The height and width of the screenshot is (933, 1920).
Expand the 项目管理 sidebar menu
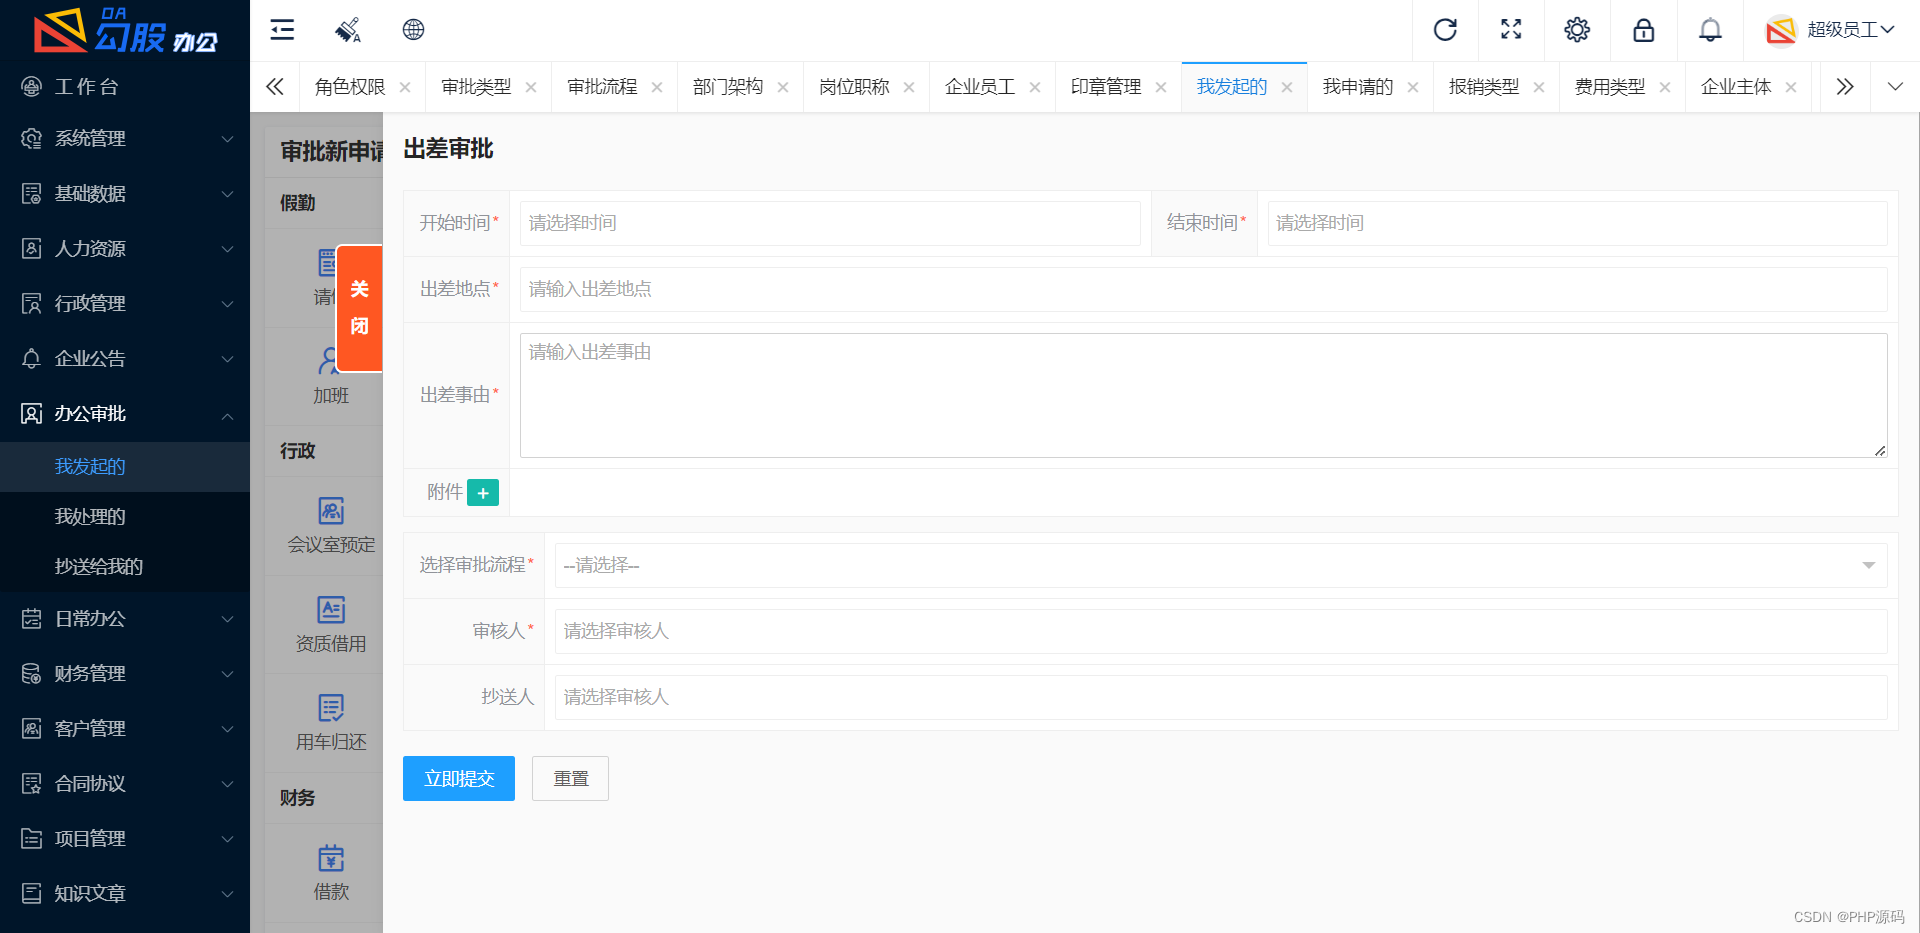pos(125,838)
